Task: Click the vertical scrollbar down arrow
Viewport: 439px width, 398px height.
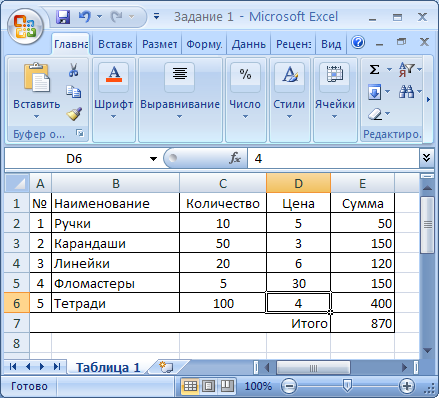Action: tap(427, 350)
